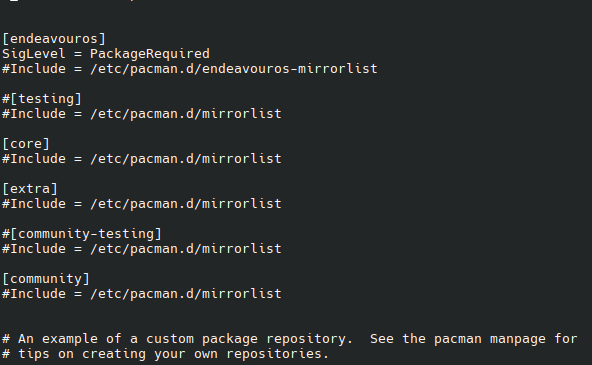This screenshot has height=365, width=592.
Task: Click the word 'manpage' in the comment
Action: tap(518, 339)
